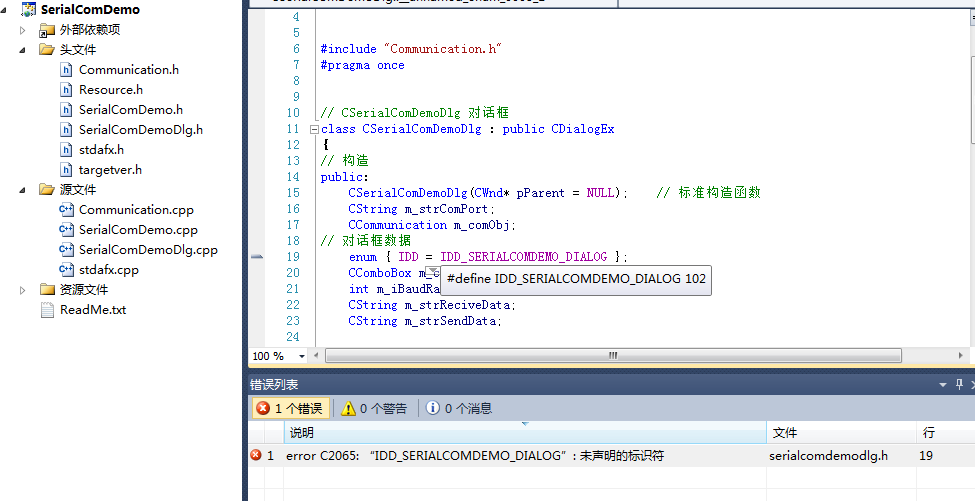The height and width of the screenshot is (501, 975).
Task: Open stdafx.cpp source file
Action: 109,270
